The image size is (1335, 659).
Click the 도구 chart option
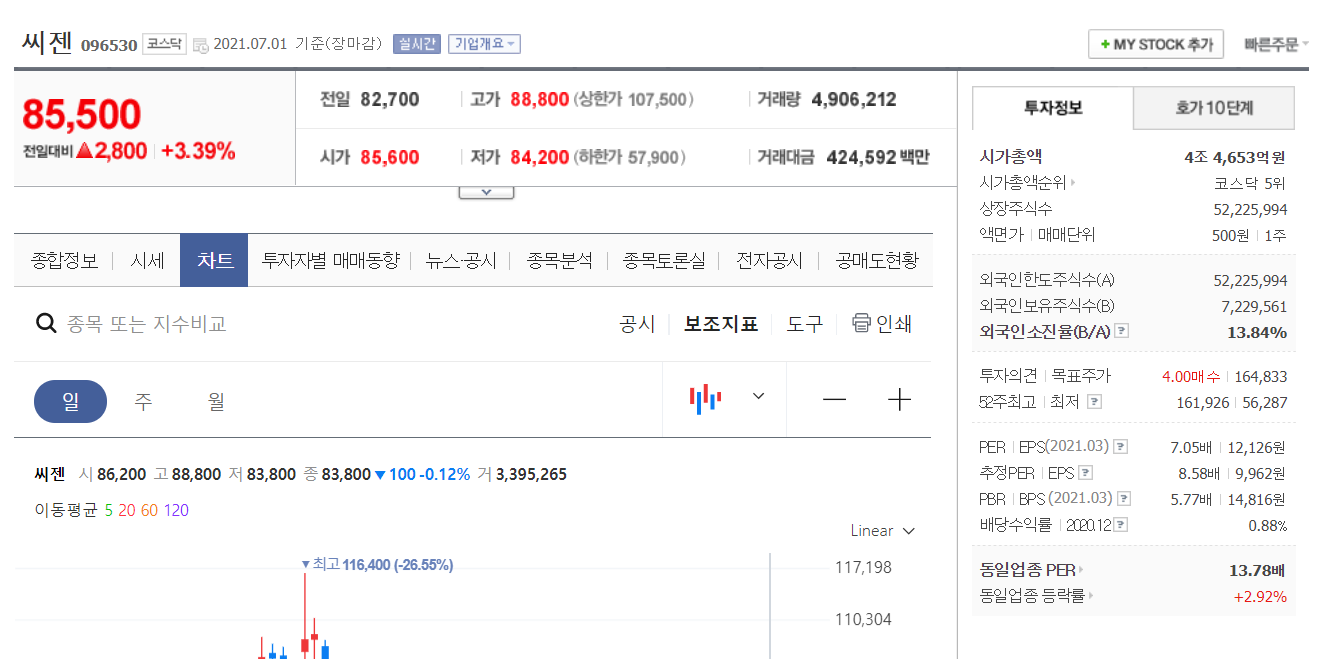tap(804, 323)
